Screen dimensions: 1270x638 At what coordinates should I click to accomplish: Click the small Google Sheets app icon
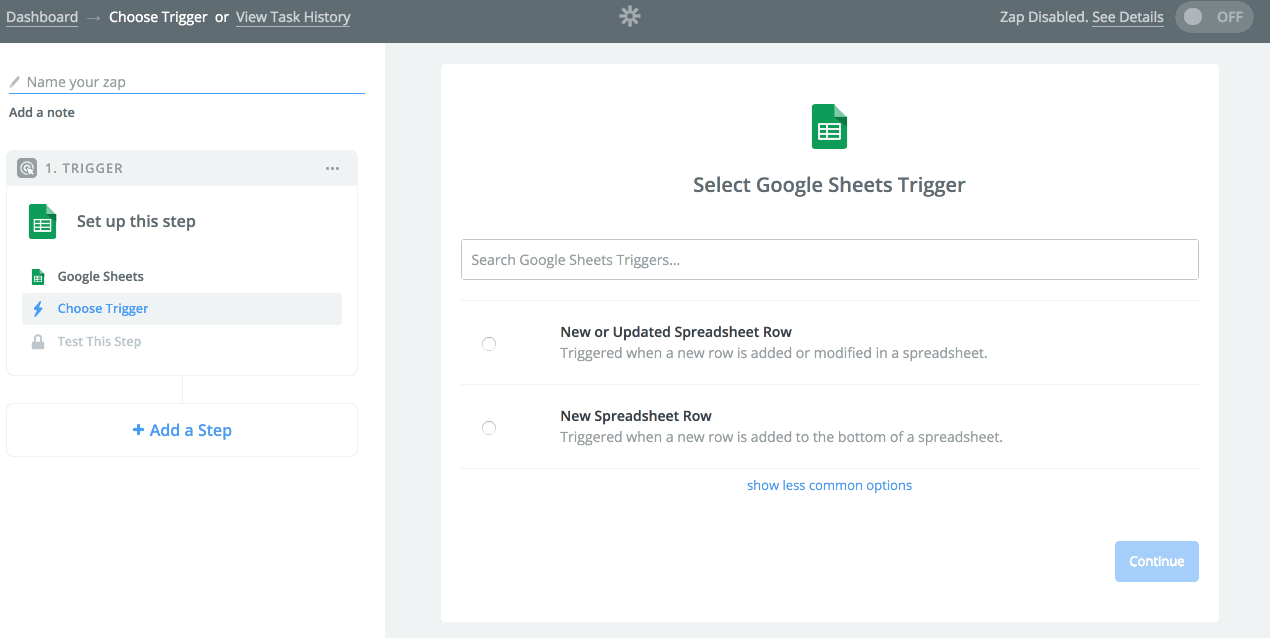pyautogui.click(x=38, y=277)
